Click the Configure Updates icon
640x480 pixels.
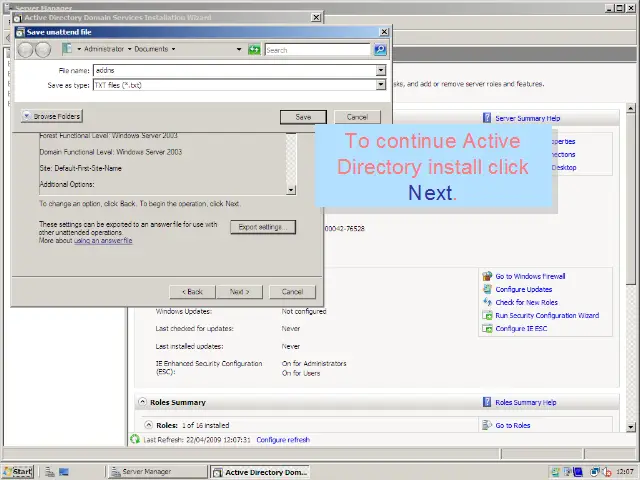click(x=487, y=289)
